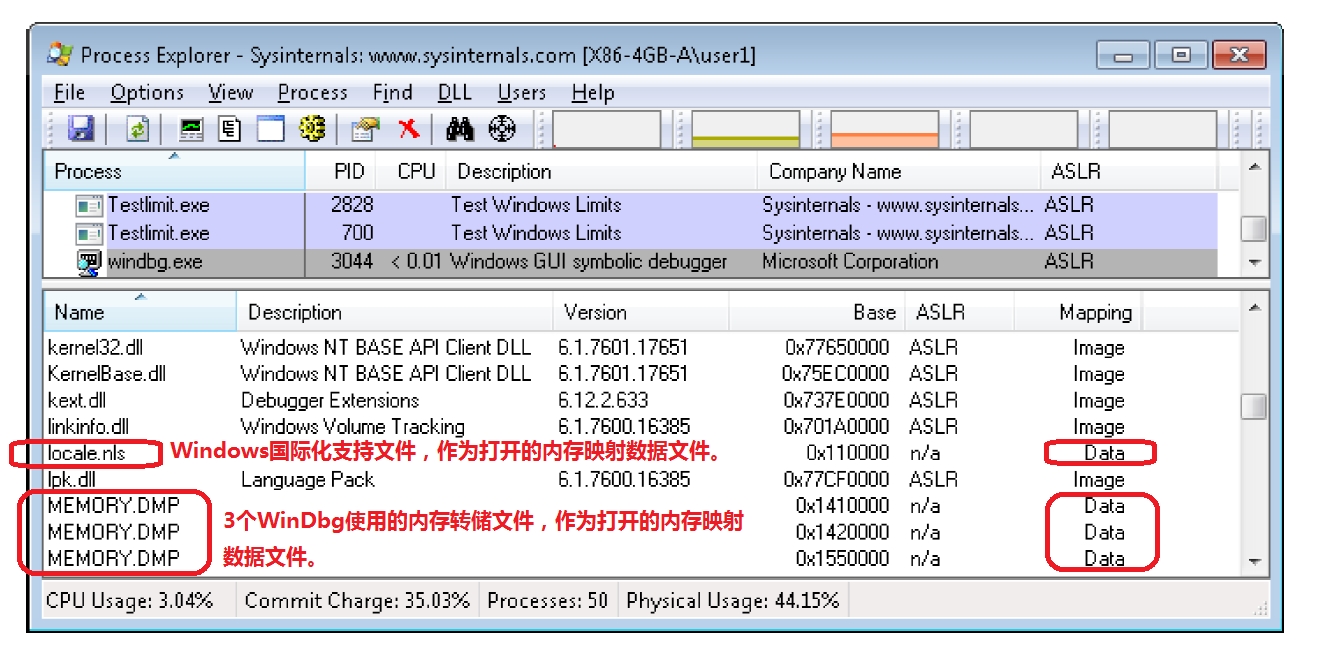Click Debugger Extensions description cell

tap(329, 400)
